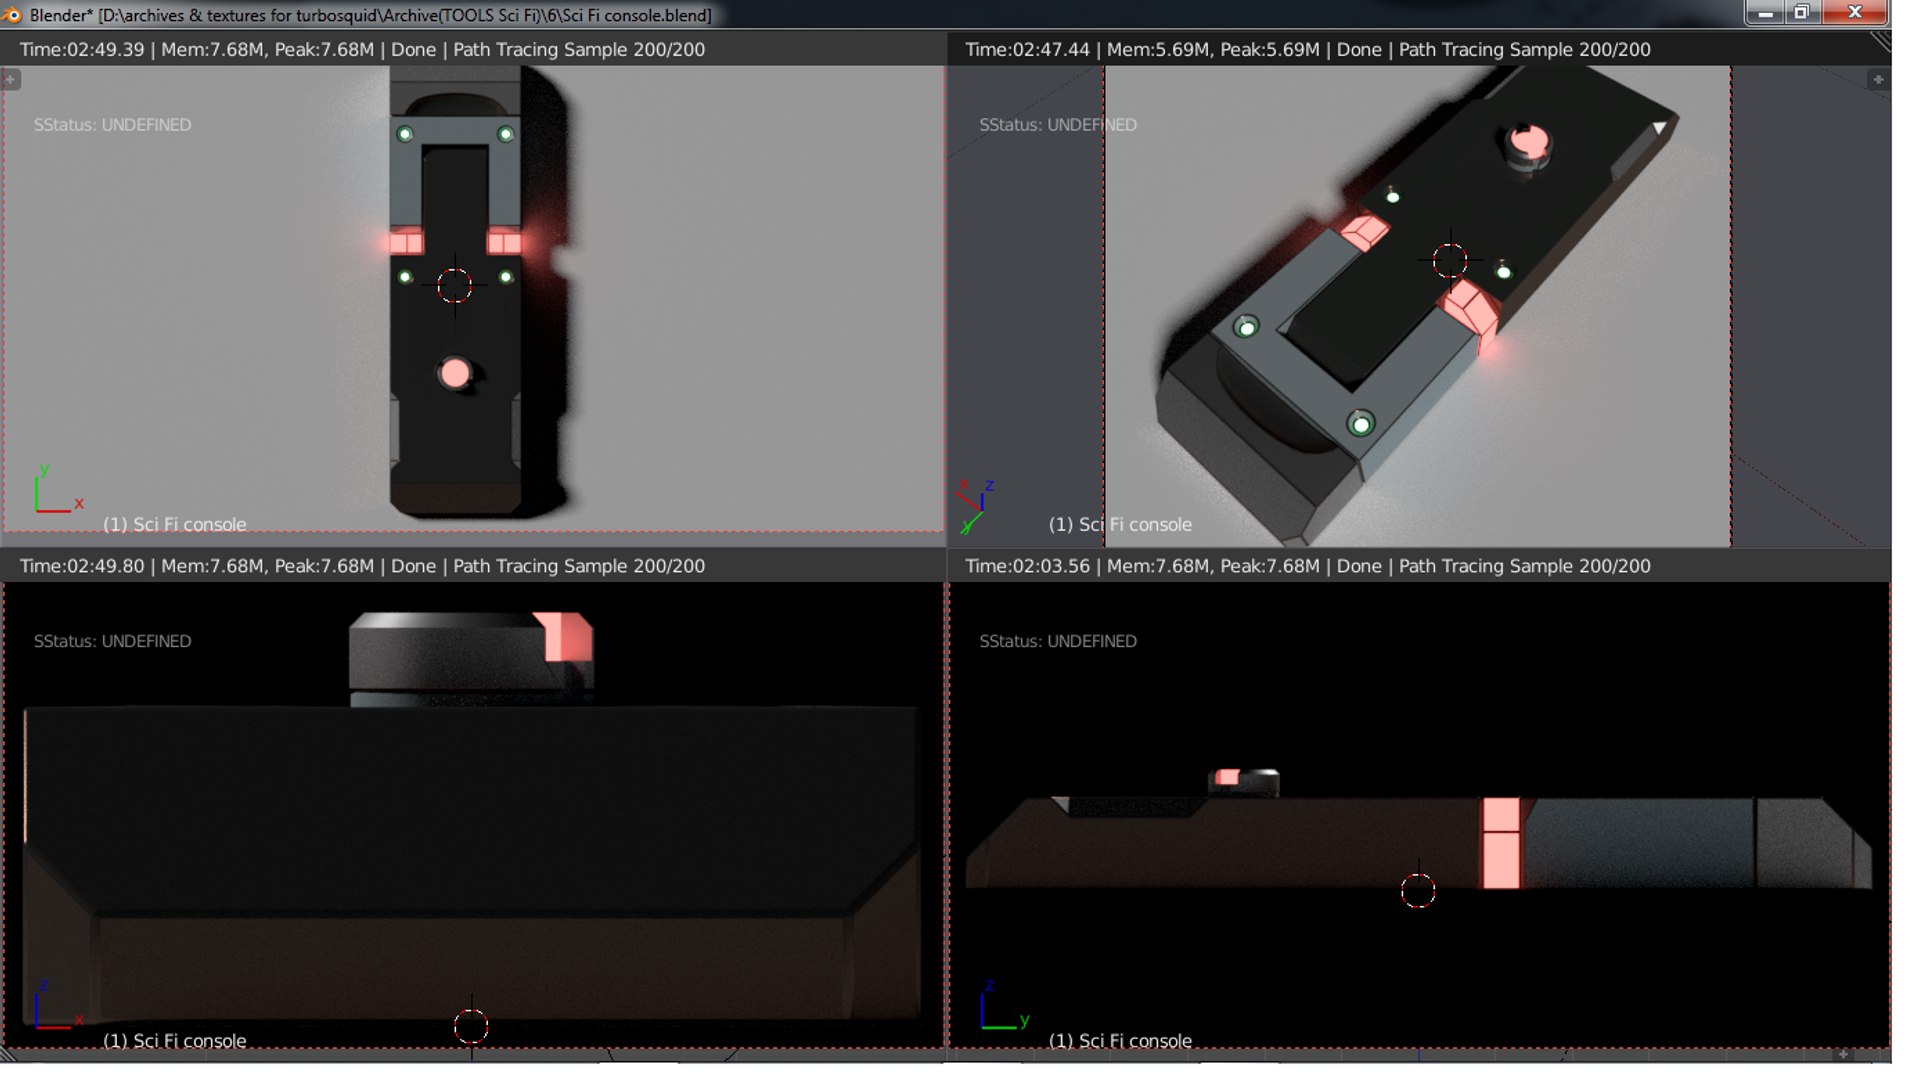The width and height of the screenshot is (1916, 1080).
Task: Expand the hidden region plus at the bottom-right viewport
Action: coord(1843,1054)
